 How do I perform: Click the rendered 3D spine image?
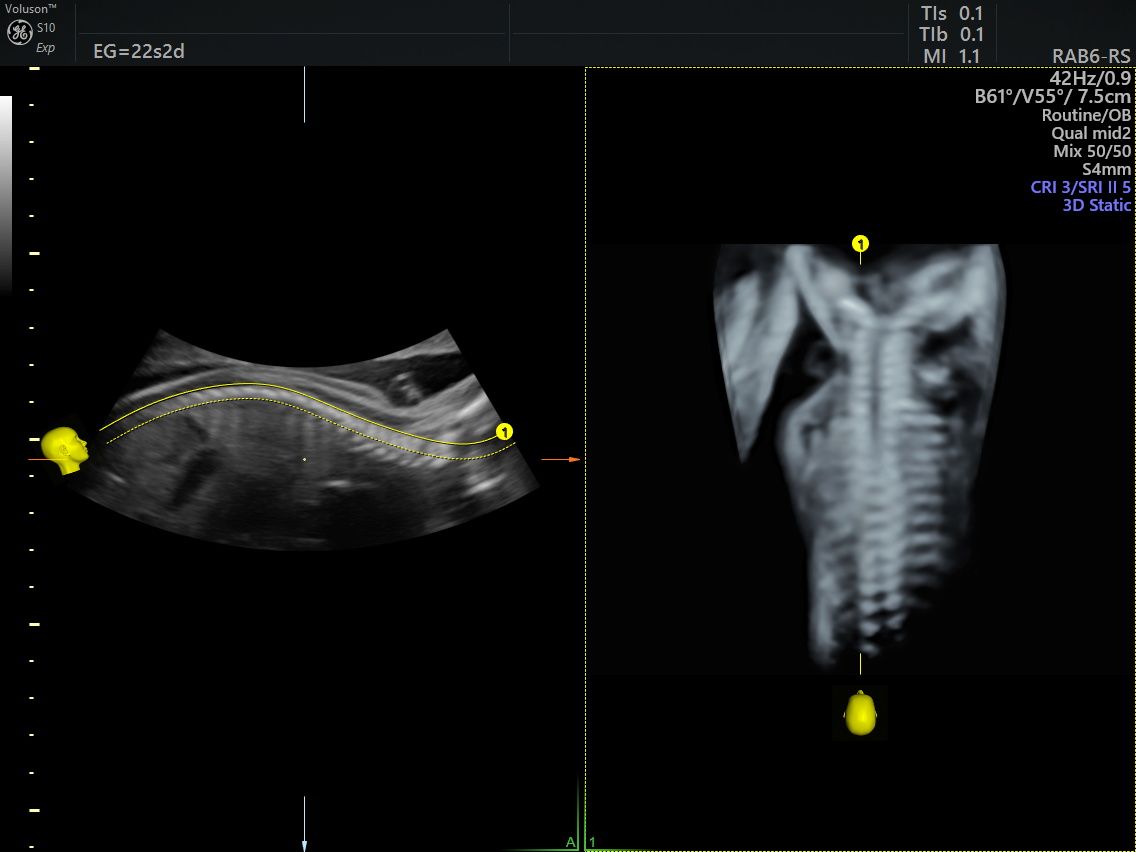[x=861, y=450]
